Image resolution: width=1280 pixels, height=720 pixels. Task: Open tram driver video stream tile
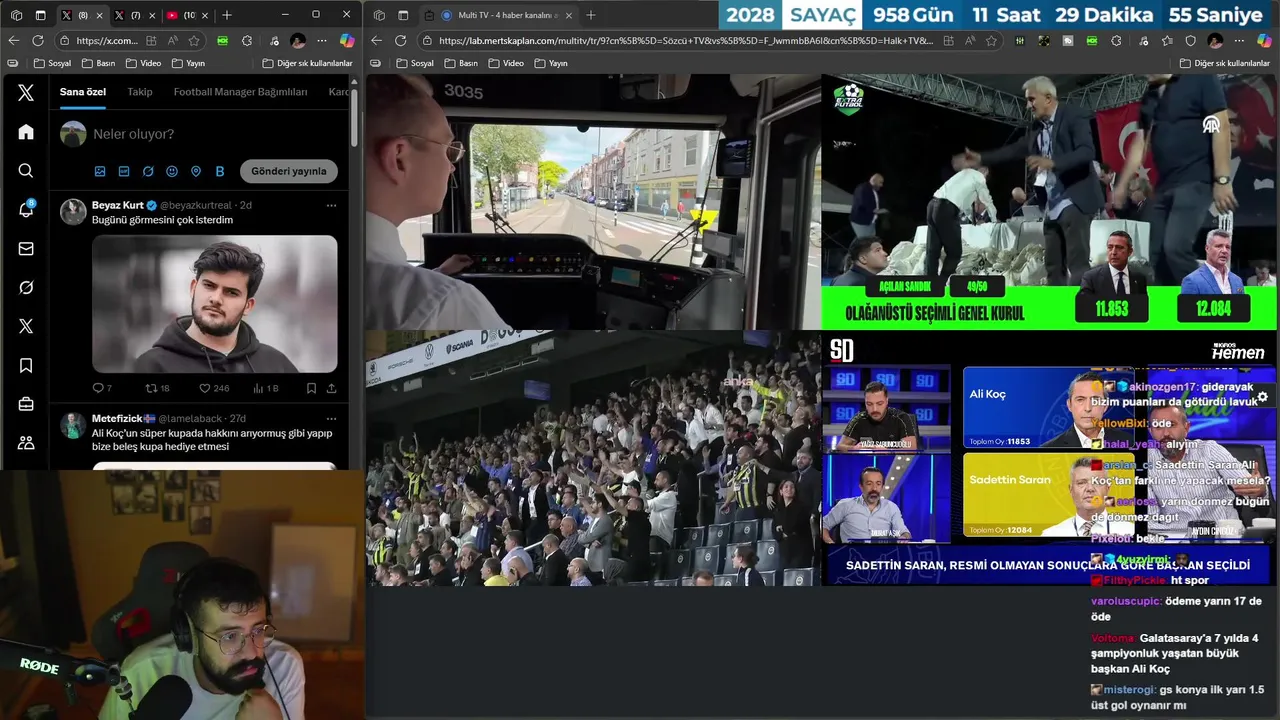point(593,202)
